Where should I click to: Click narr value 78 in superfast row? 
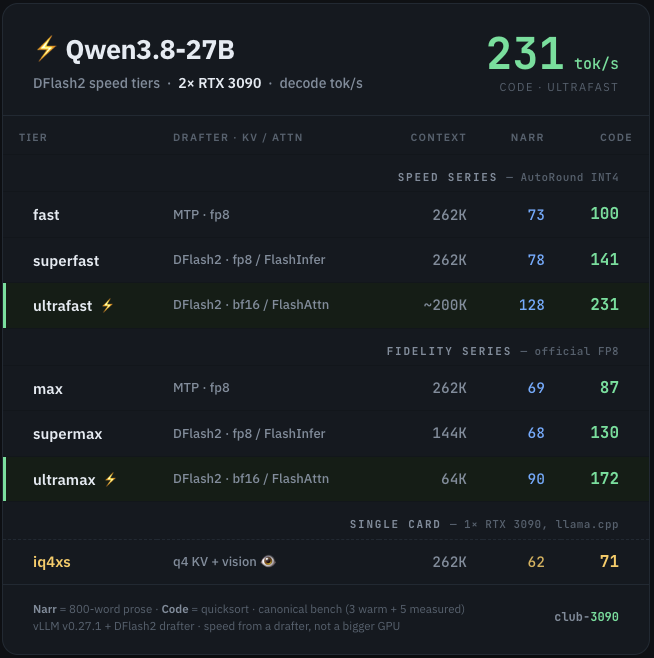(536, 260)
